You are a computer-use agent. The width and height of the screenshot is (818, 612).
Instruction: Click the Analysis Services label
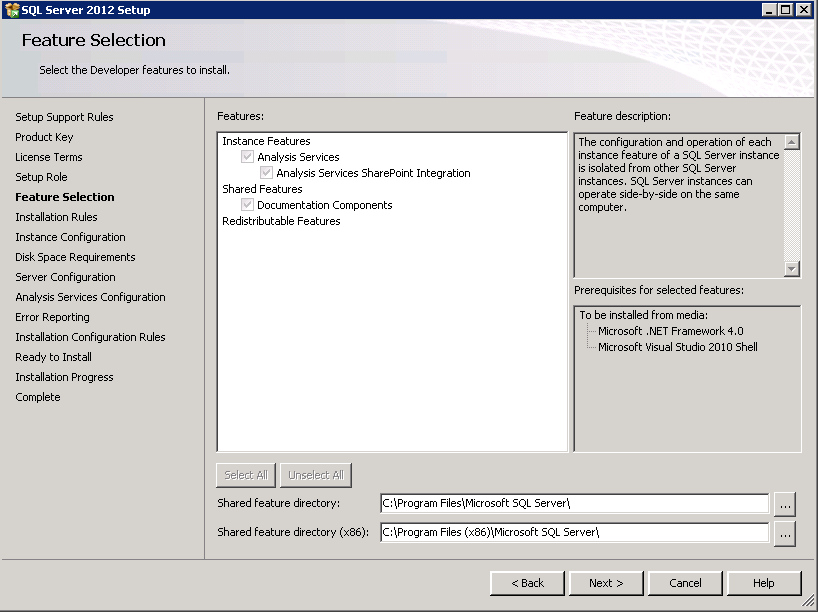tap(298, 157)
